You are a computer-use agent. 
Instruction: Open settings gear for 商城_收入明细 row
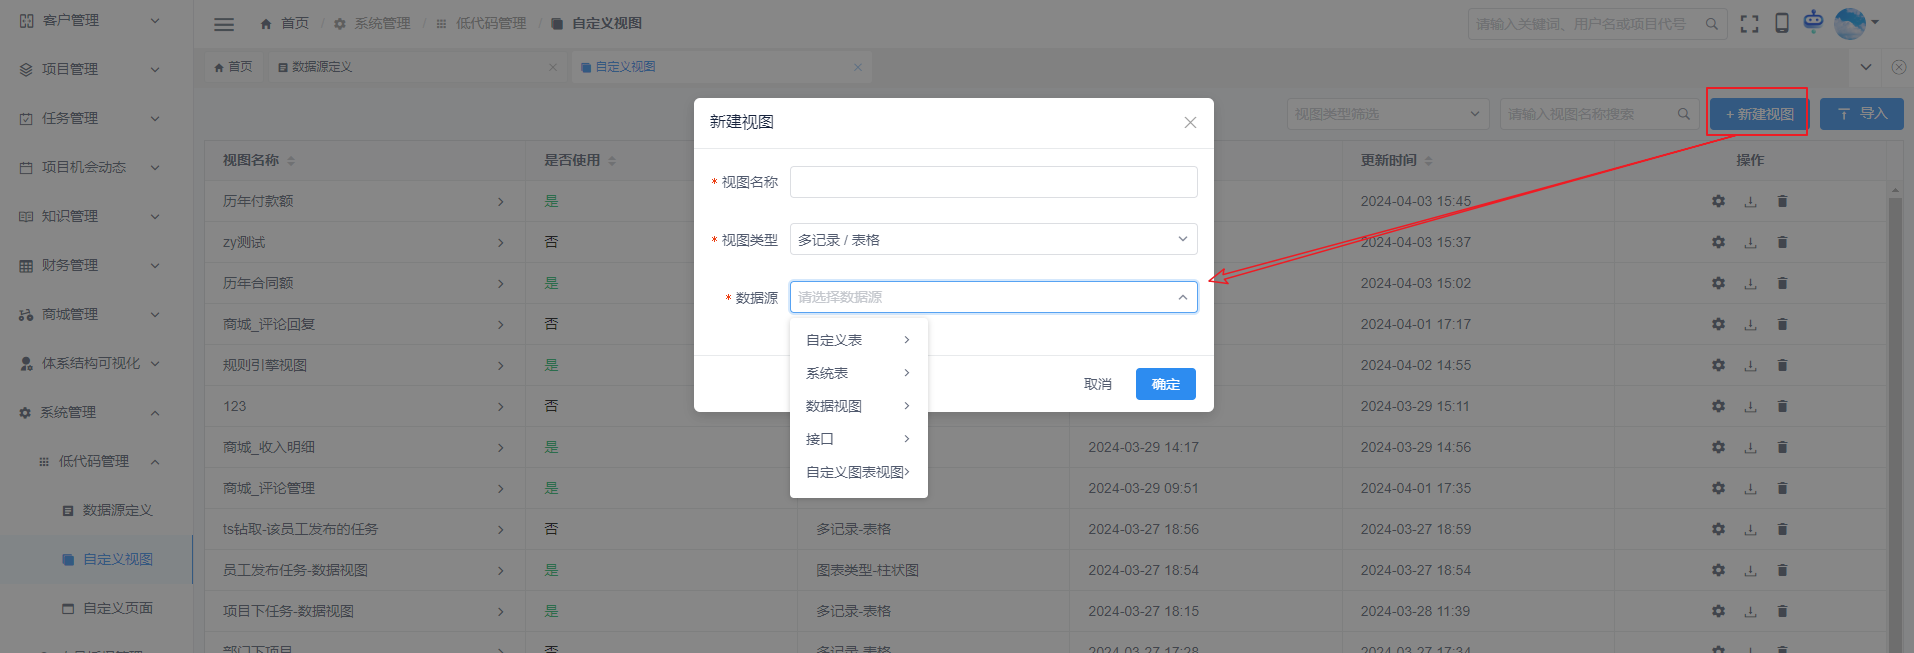coord(1718,447)
